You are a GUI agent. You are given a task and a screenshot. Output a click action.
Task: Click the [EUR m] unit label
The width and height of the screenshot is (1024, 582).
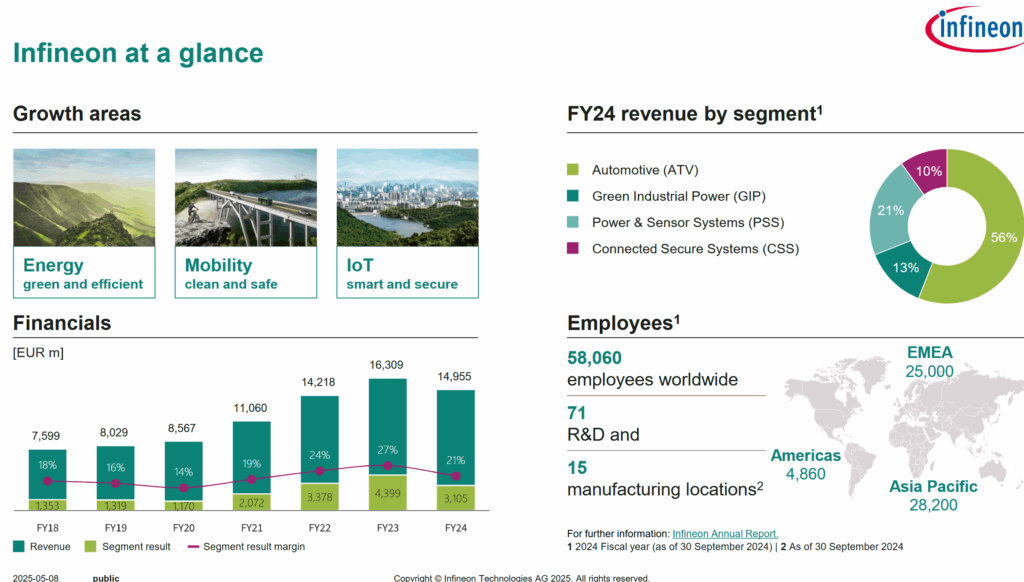click(39, 353)
